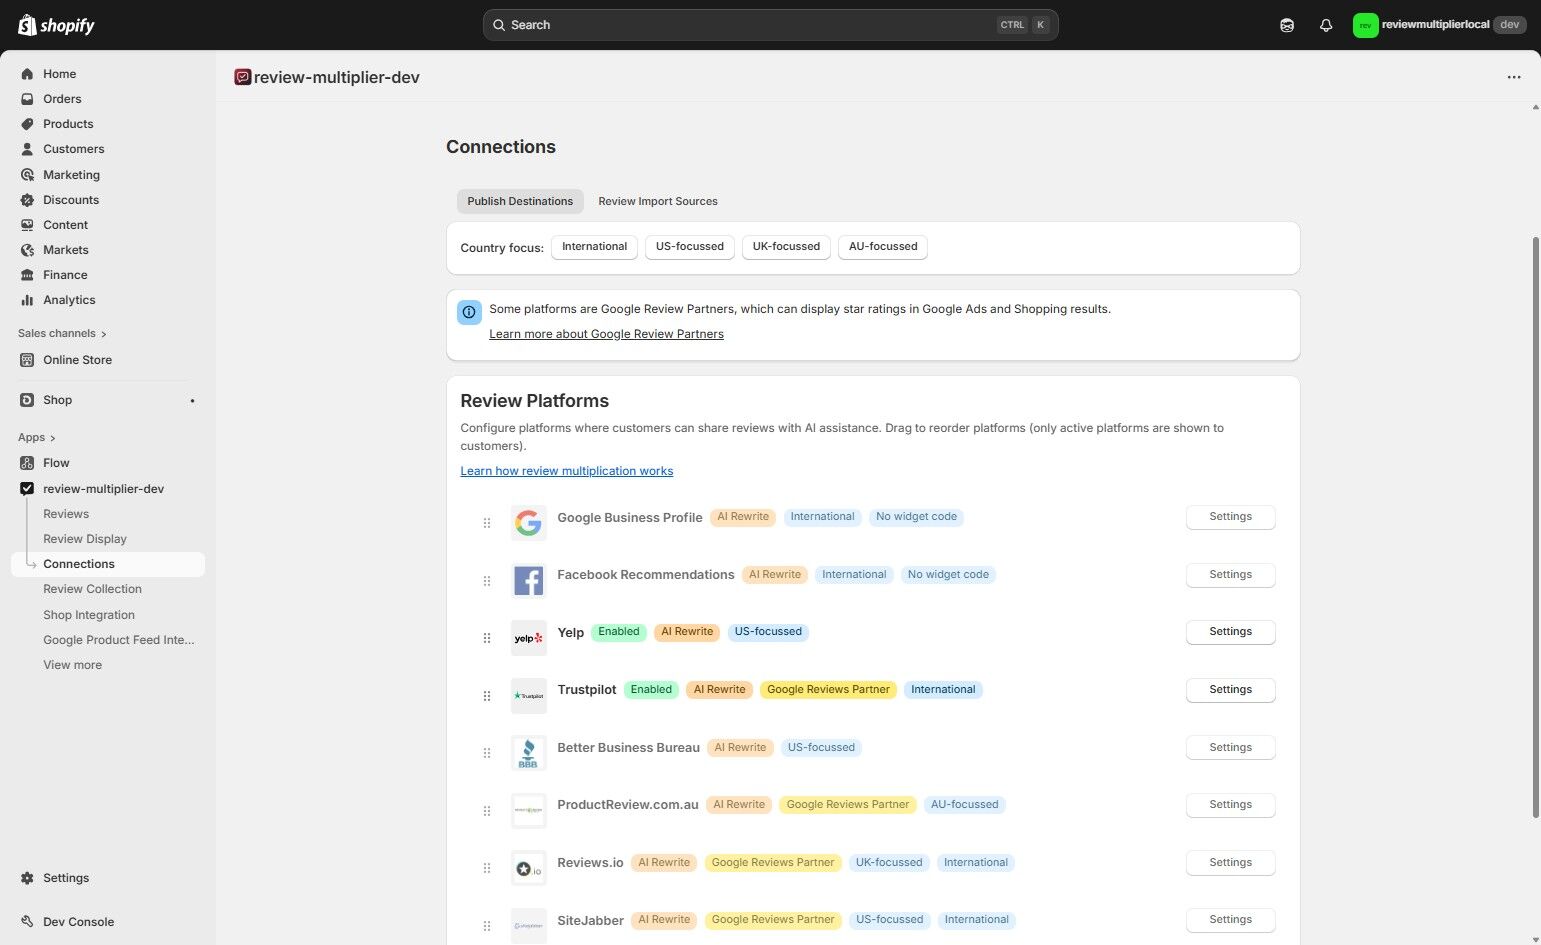The height and width of the screenshot is (945, 1541).
Task: Click the Trustpilot logo thumbnail
Action: 528,695
